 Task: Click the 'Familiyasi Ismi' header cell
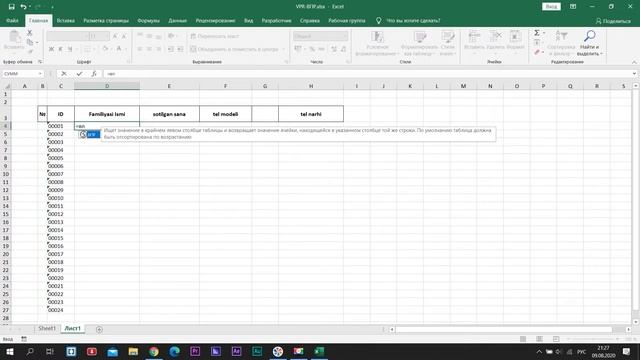tap(107, 114)
